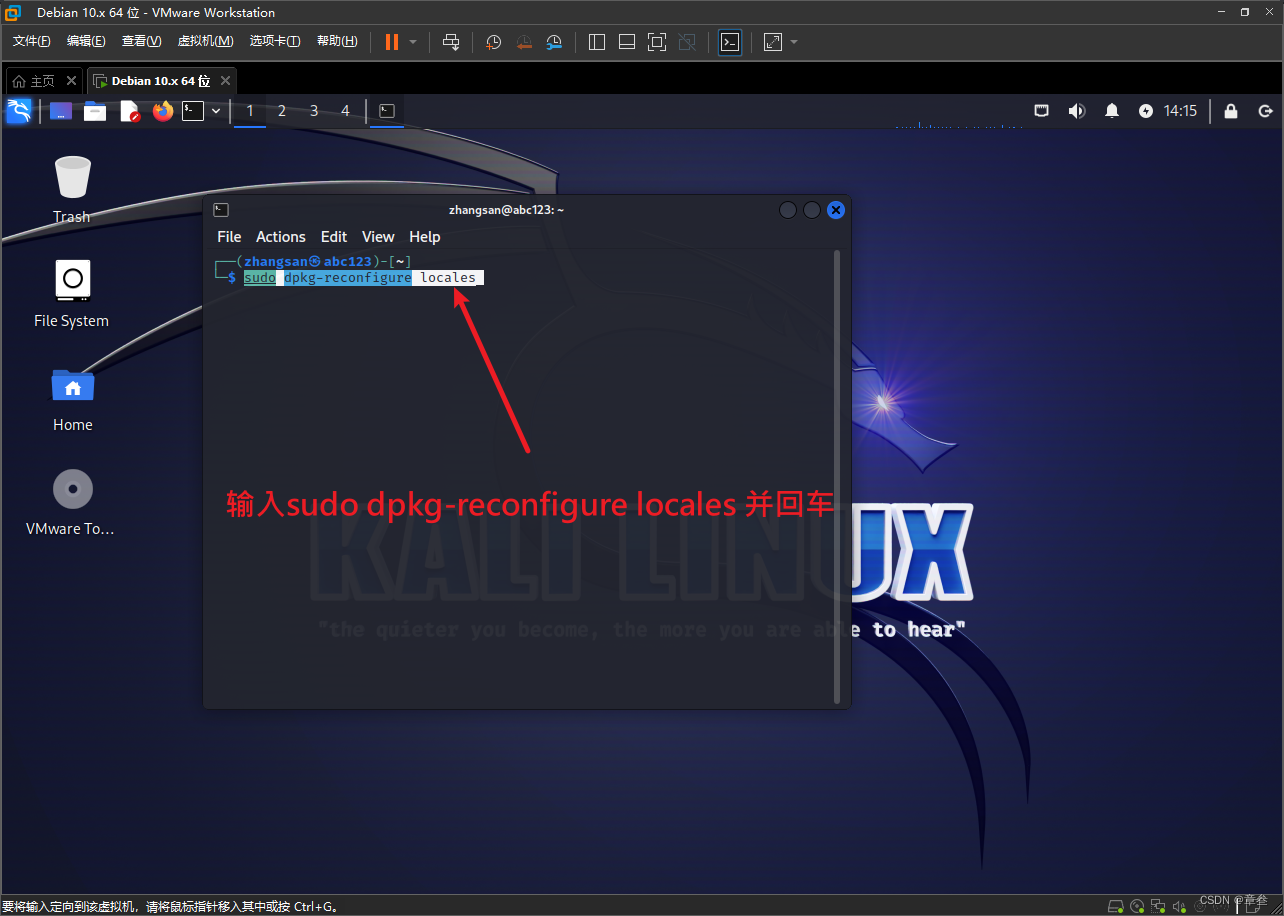Switch to workspace 1
Image resolution: width=1284 pixels, height=916 pixels.
[x=250, y=111]
